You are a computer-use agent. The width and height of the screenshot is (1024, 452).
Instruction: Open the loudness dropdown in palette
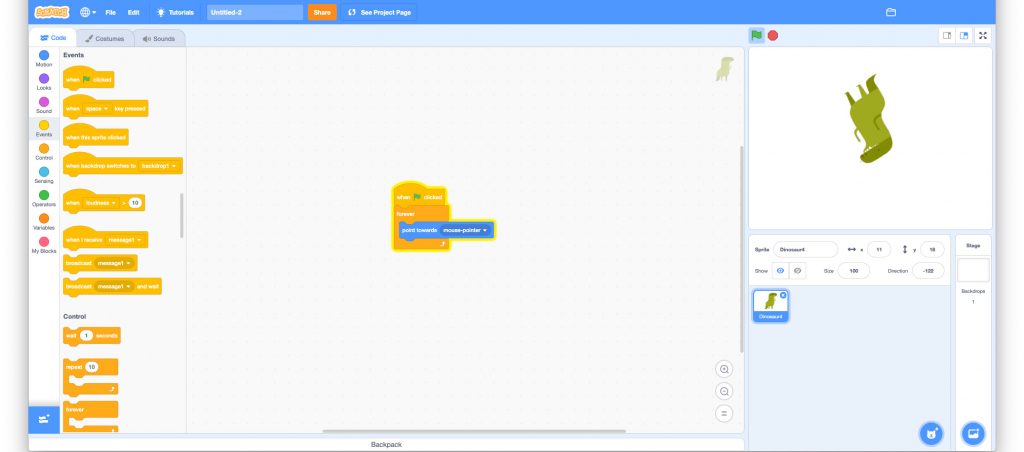(x=101, y=203)
